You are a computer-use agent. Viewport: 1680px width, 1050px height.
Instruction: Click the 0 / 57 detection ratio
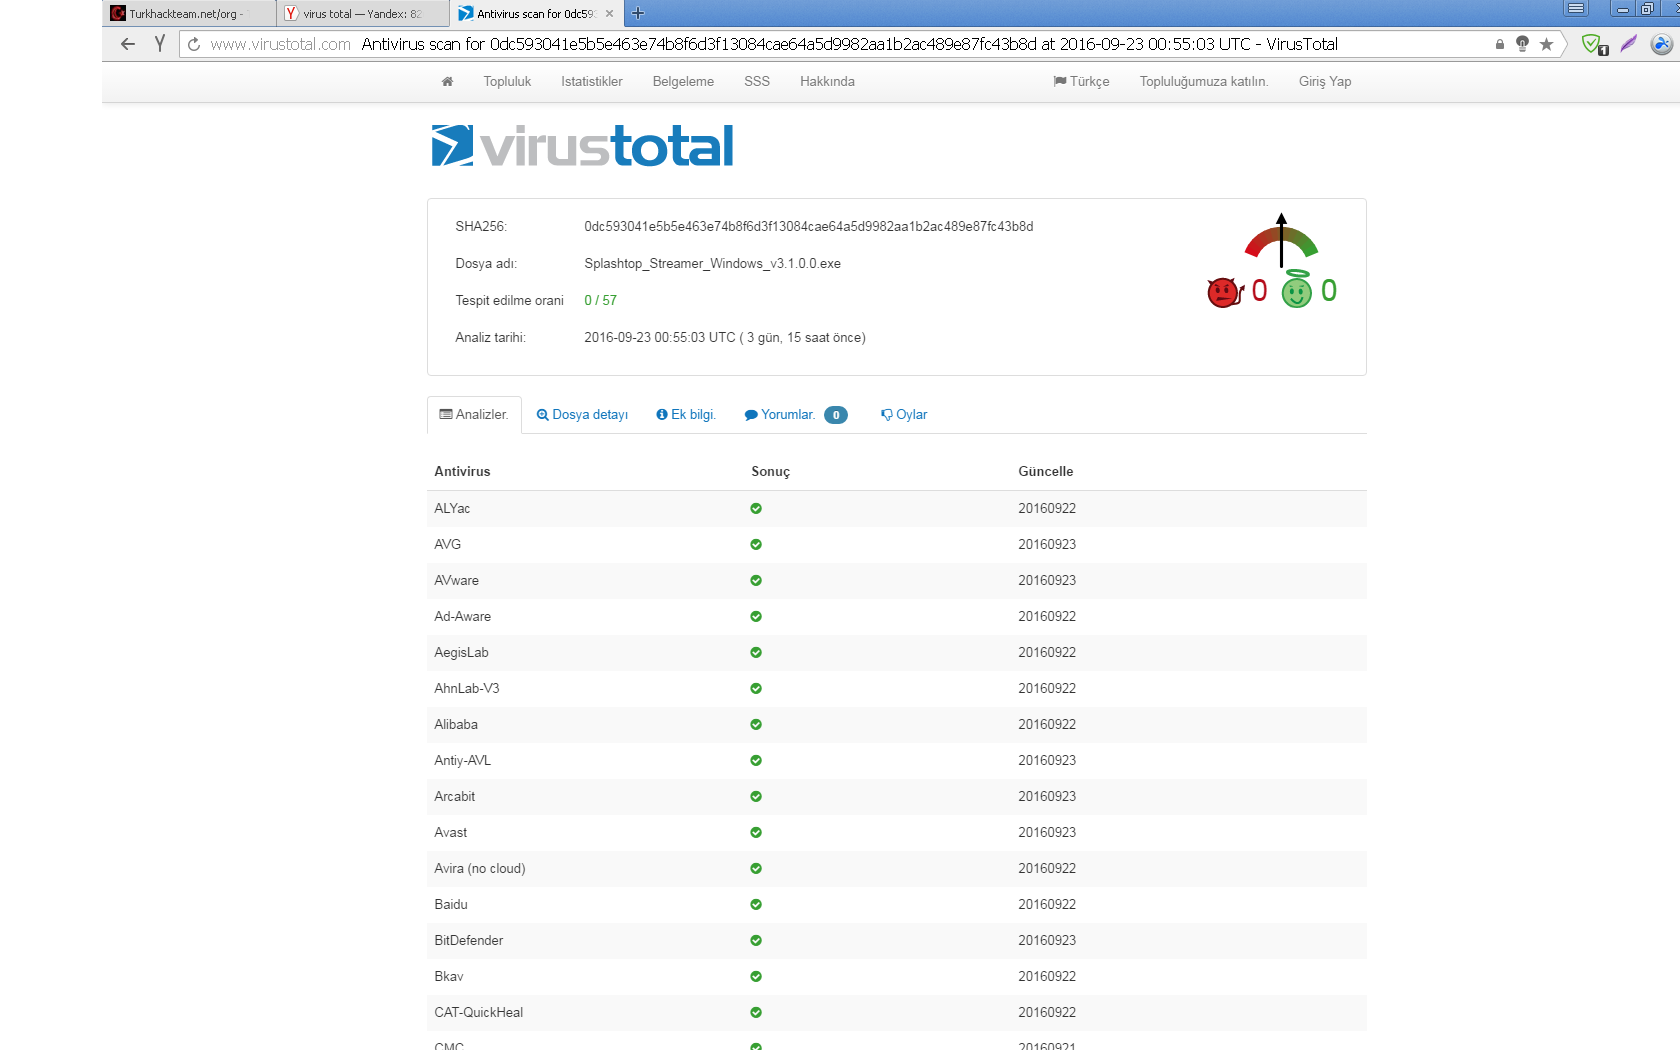click(x=600, y=301)
